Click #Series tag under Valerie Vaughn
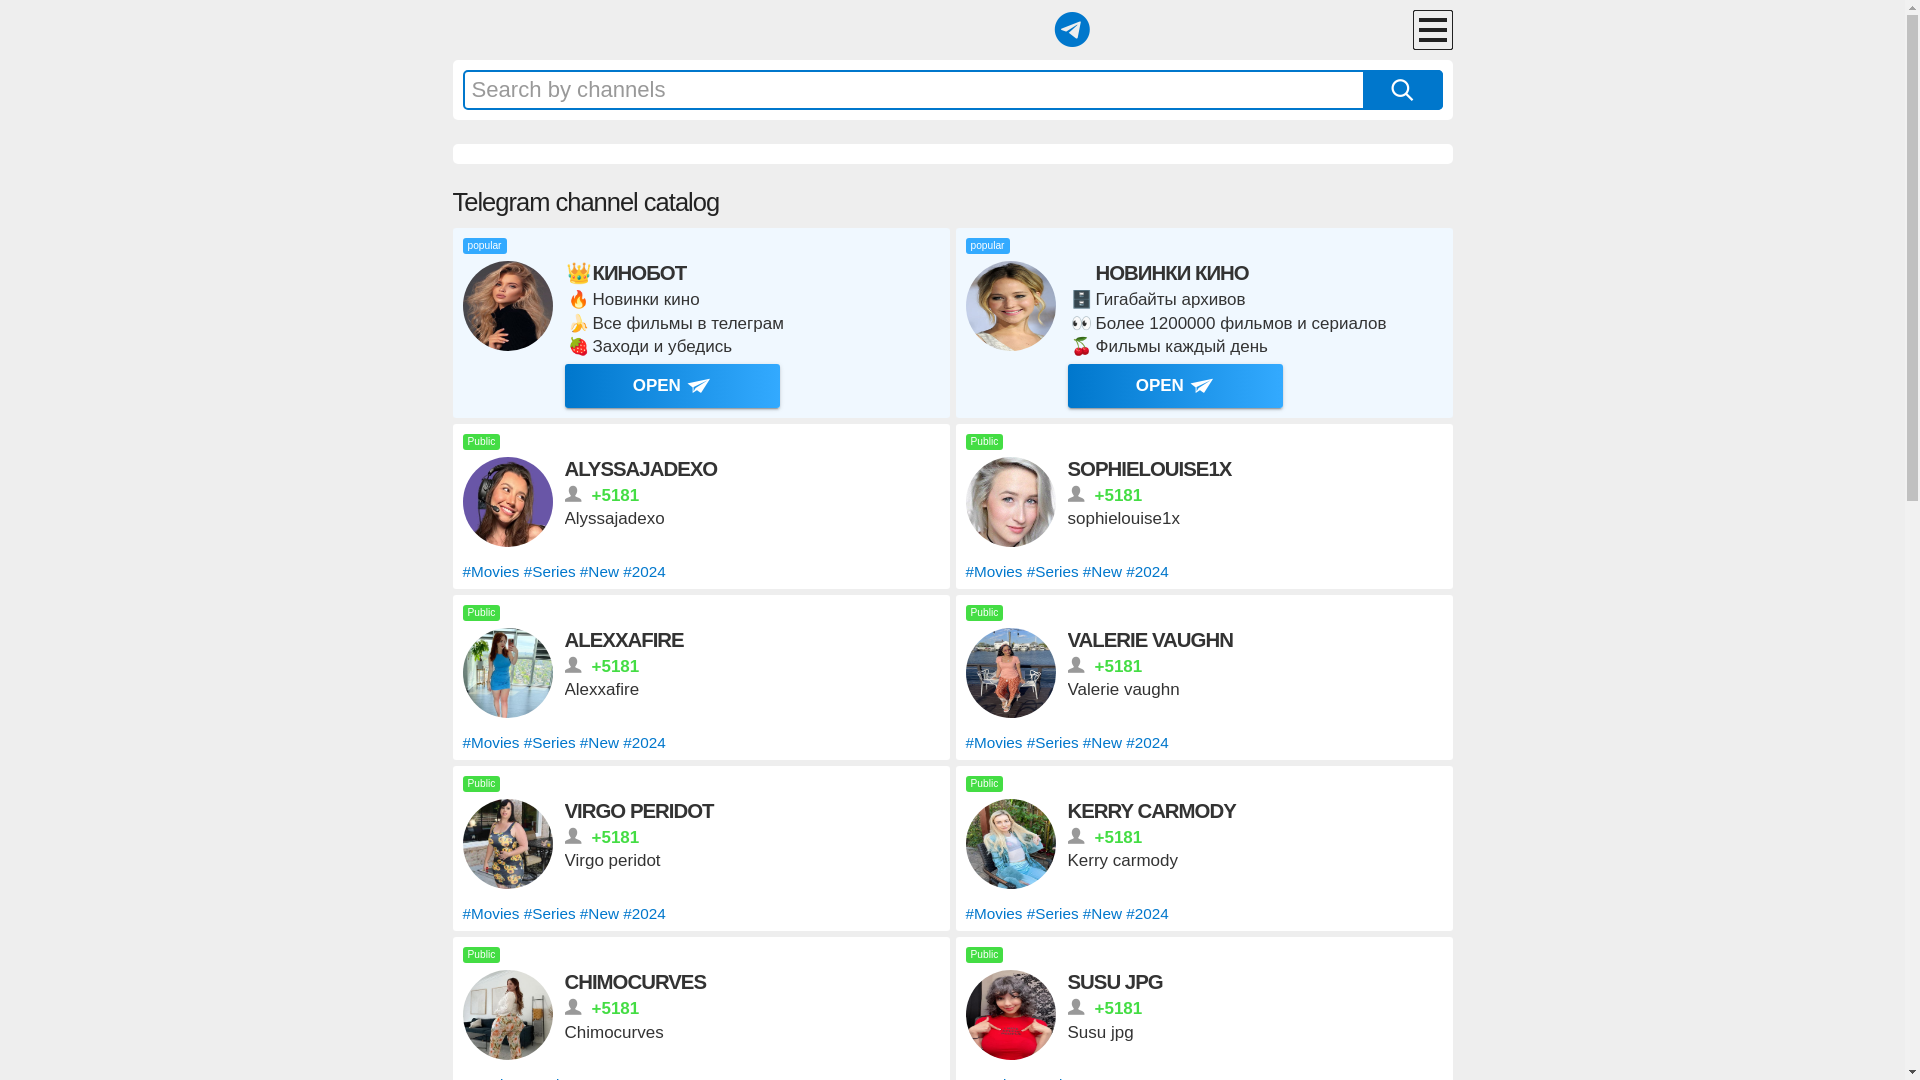The image size is (1920, 1080). click(x=1053, y=743)
